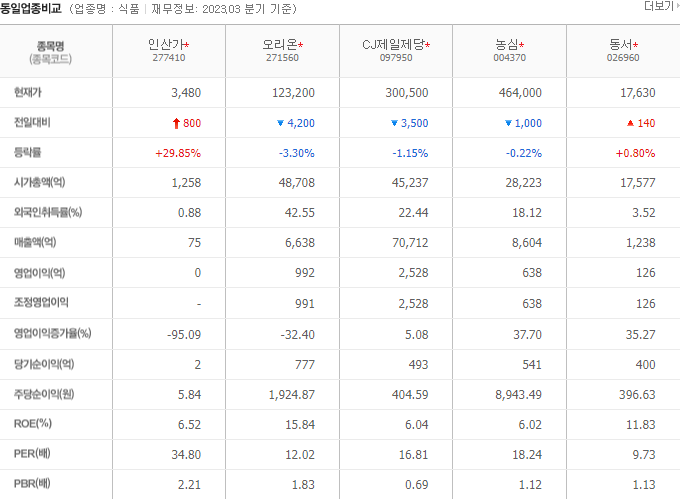Image resolution: width=680 pixels, height=500 pixels.
Task: Click the 종목명 header cell
Action: (x=50, y=46)
